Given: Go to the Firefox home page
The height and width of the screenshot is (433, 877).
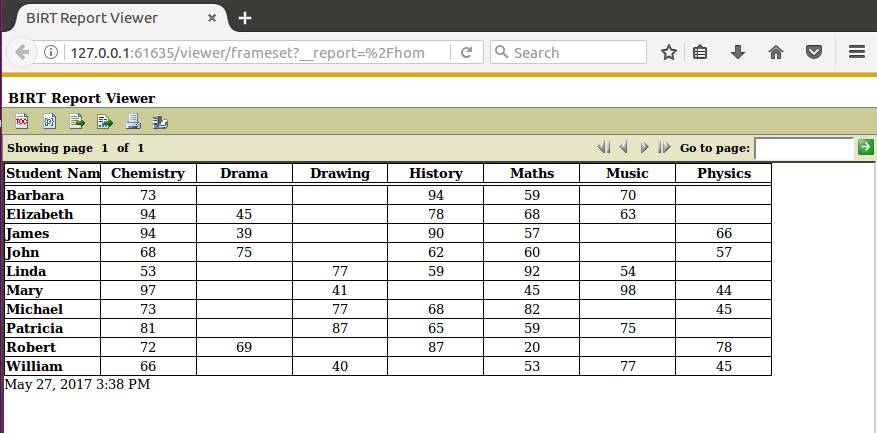Looking at the screenshot, I should 776,53.
